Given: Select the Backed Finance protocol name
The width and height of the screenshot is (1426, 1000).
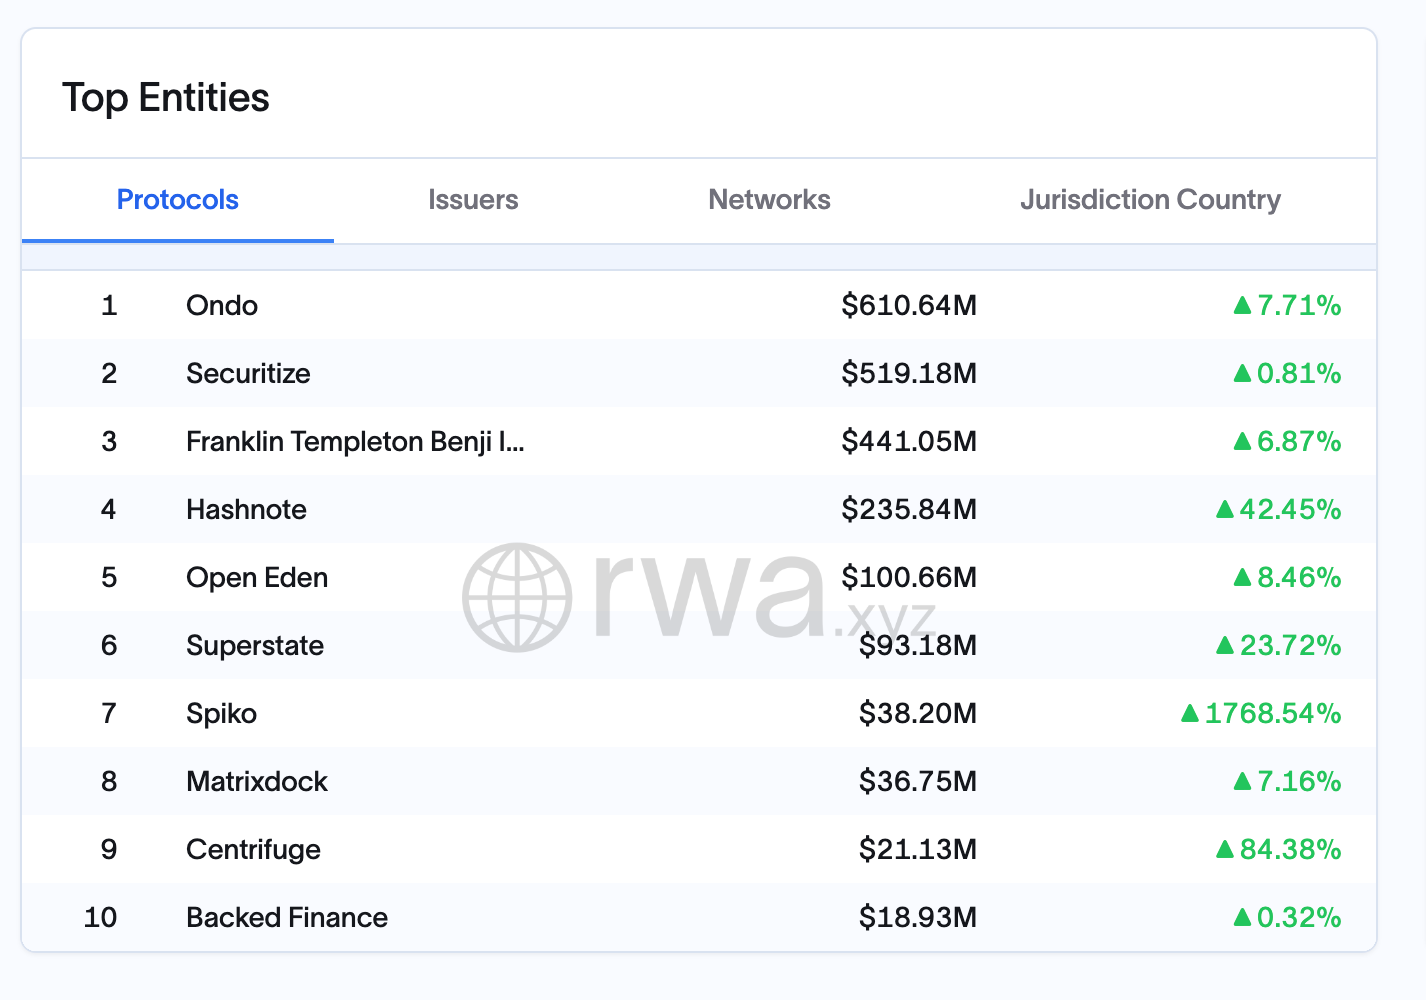Looking at the screenshot, I should (287, 918).
